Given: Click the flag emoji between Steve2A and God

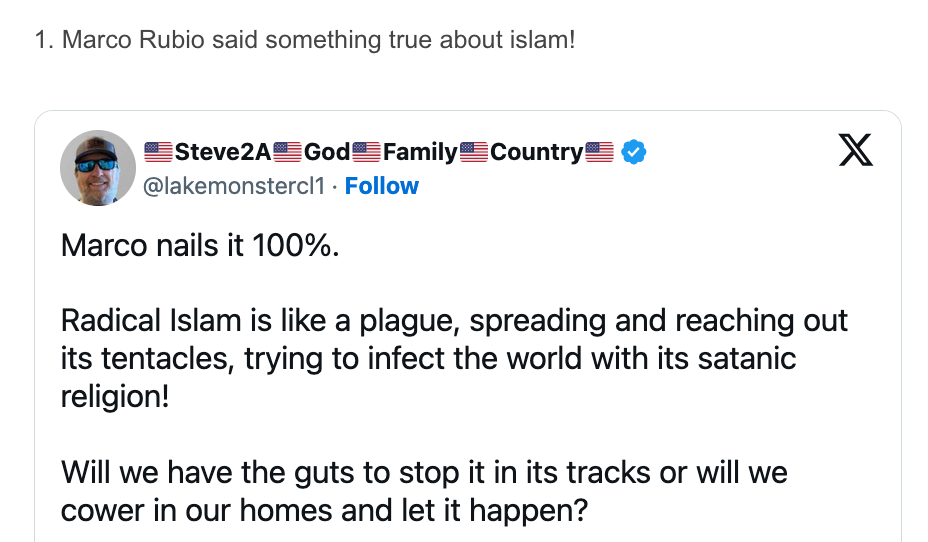Looking at the screenshot, I should coord(288,152).
